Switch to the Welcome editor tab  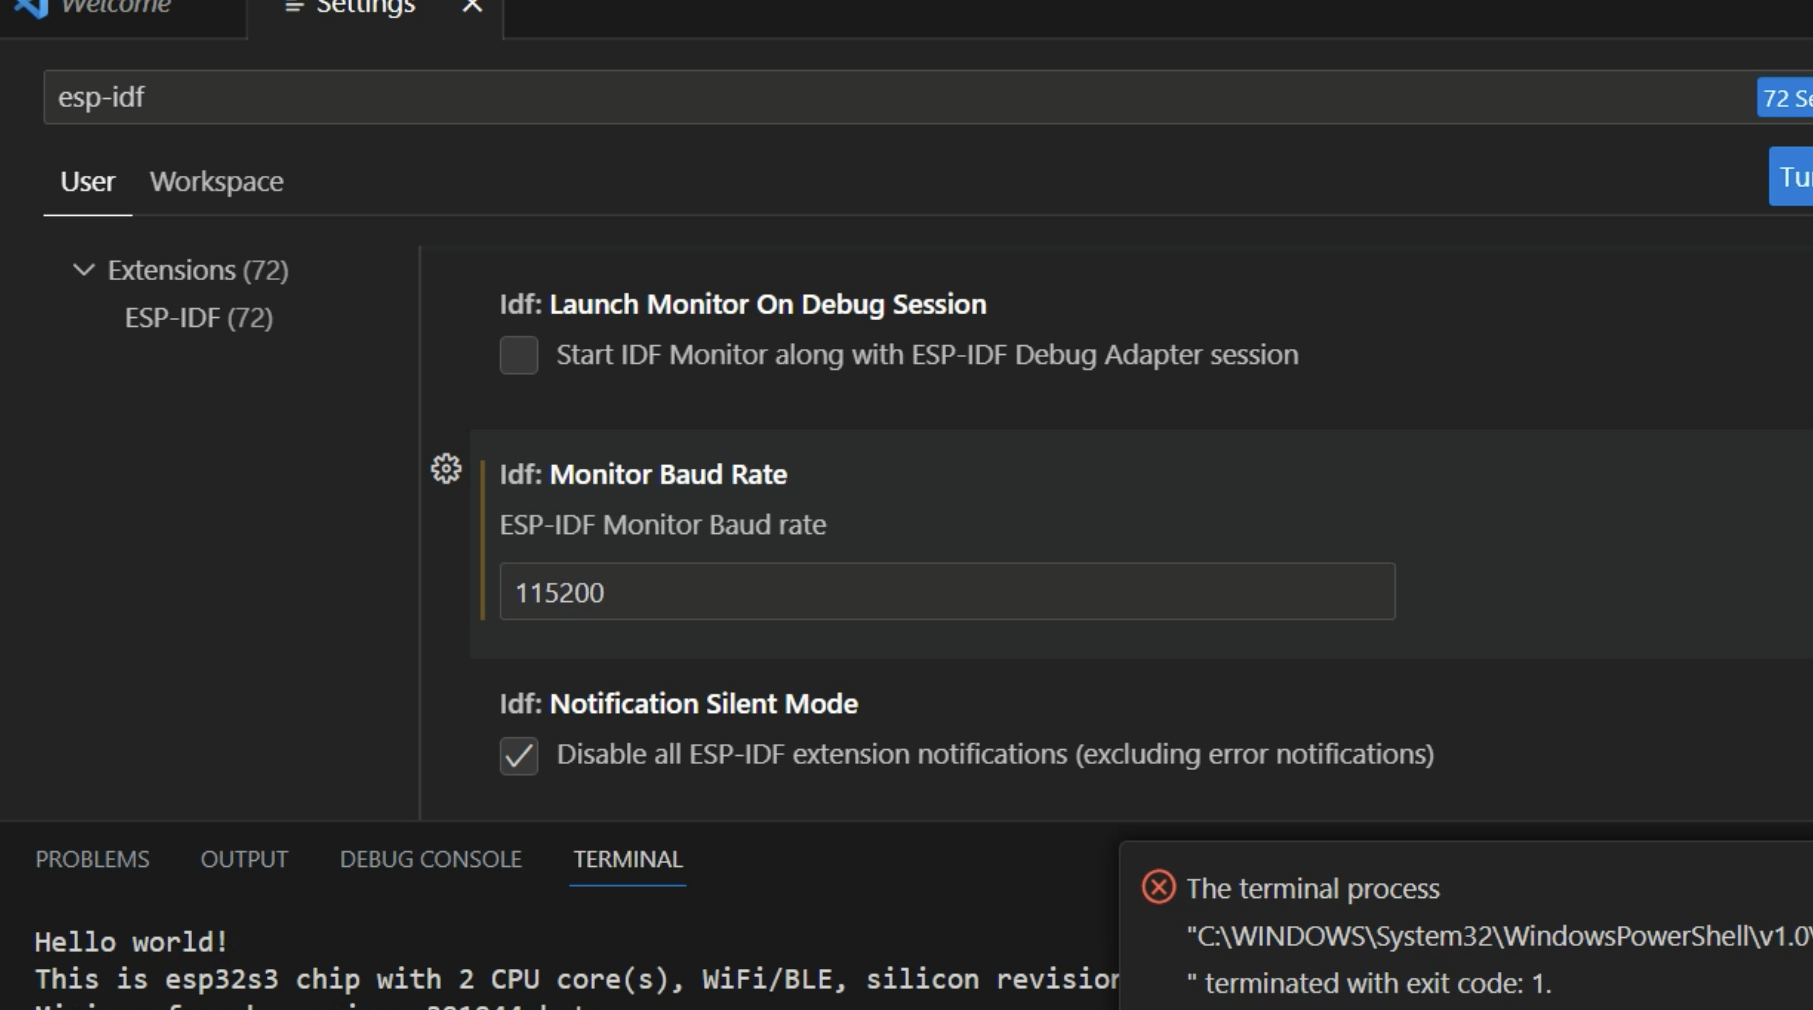click(x=115, y=8)
